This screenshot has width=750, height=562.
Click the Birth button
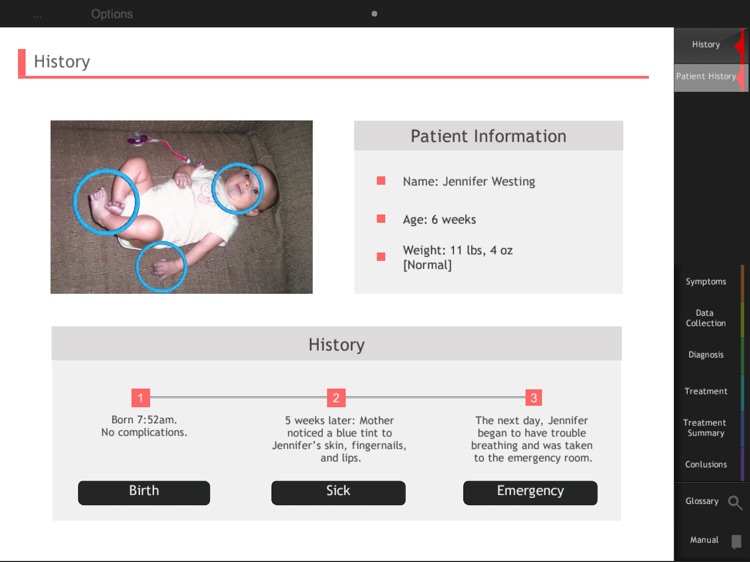click(144, 493)
